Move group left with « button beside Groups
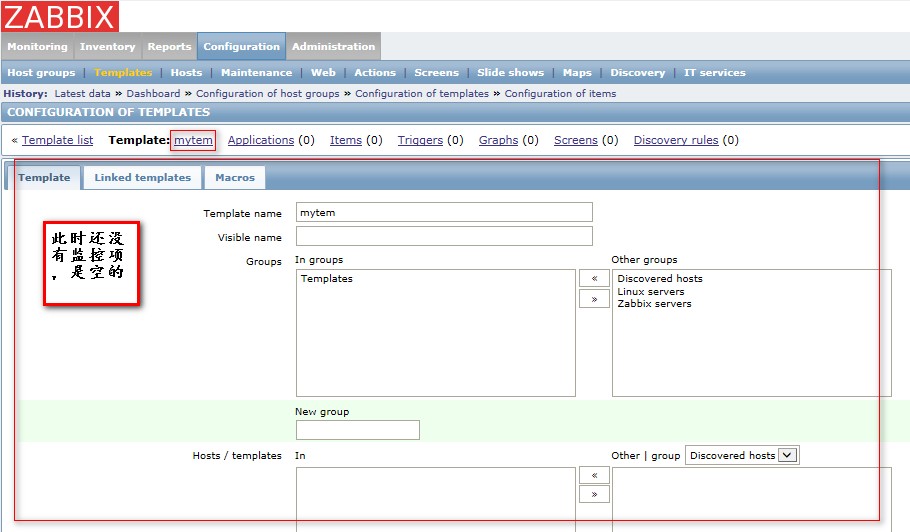 pos(594,278)
